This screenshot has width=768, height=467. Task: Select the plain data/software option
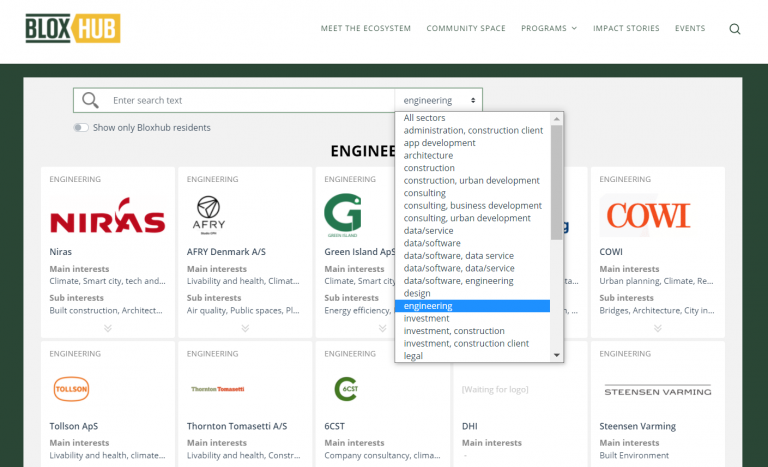tap(472, 243)
